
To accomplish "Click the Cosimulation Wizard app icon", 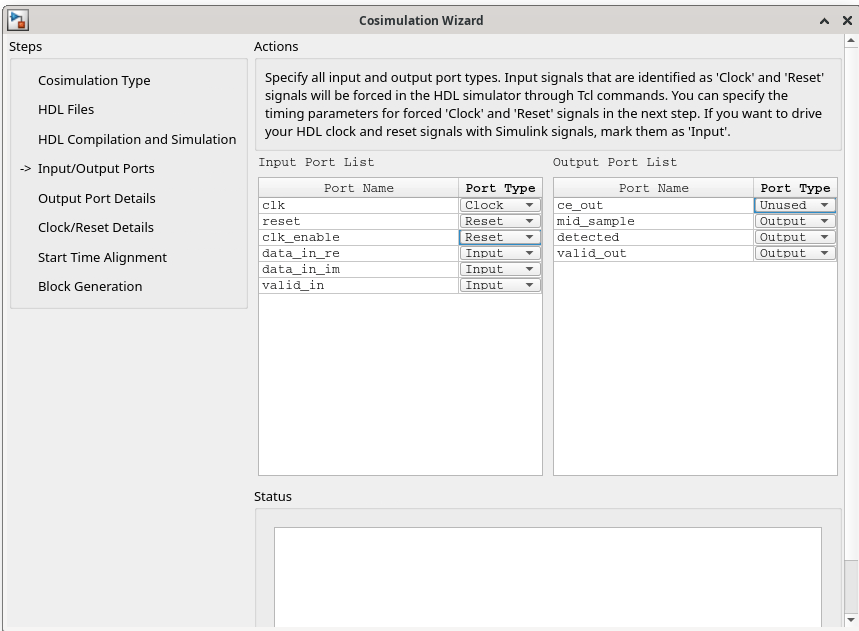I will coord(17,20).
